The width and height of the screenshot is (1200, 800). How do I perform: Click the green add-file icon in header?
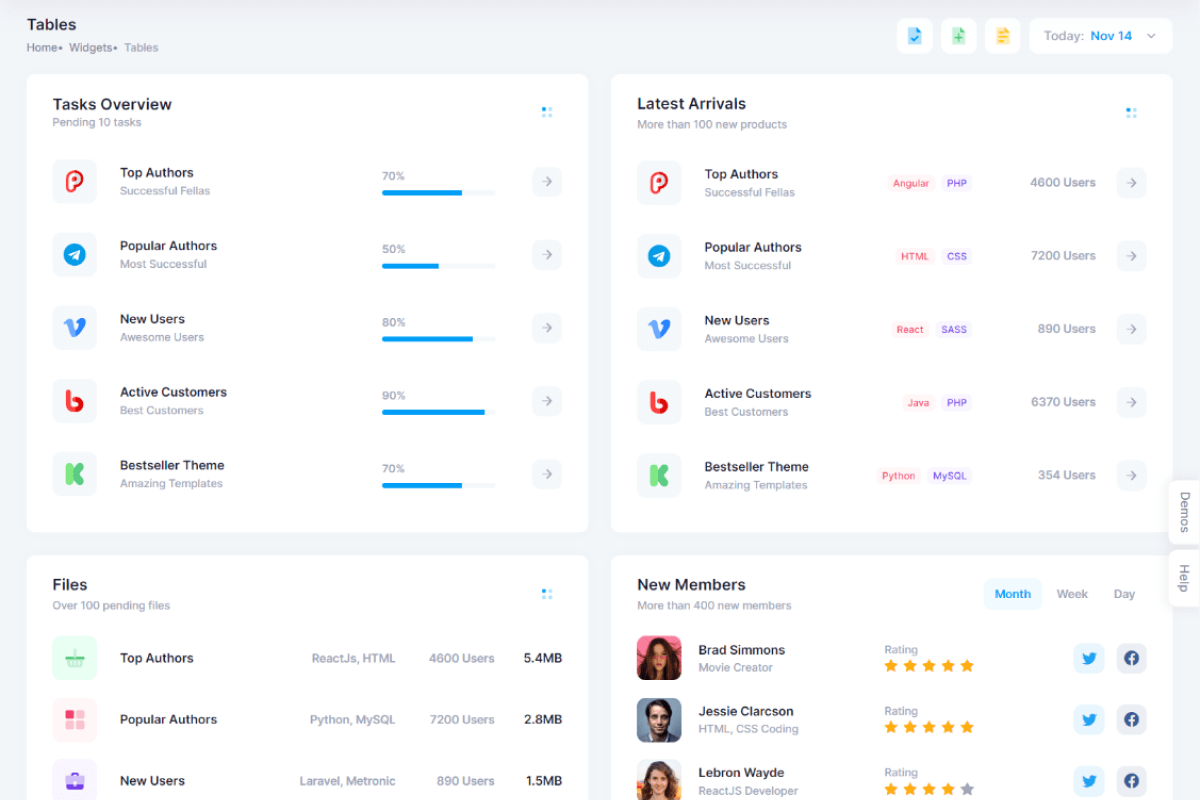click(958, 36)
